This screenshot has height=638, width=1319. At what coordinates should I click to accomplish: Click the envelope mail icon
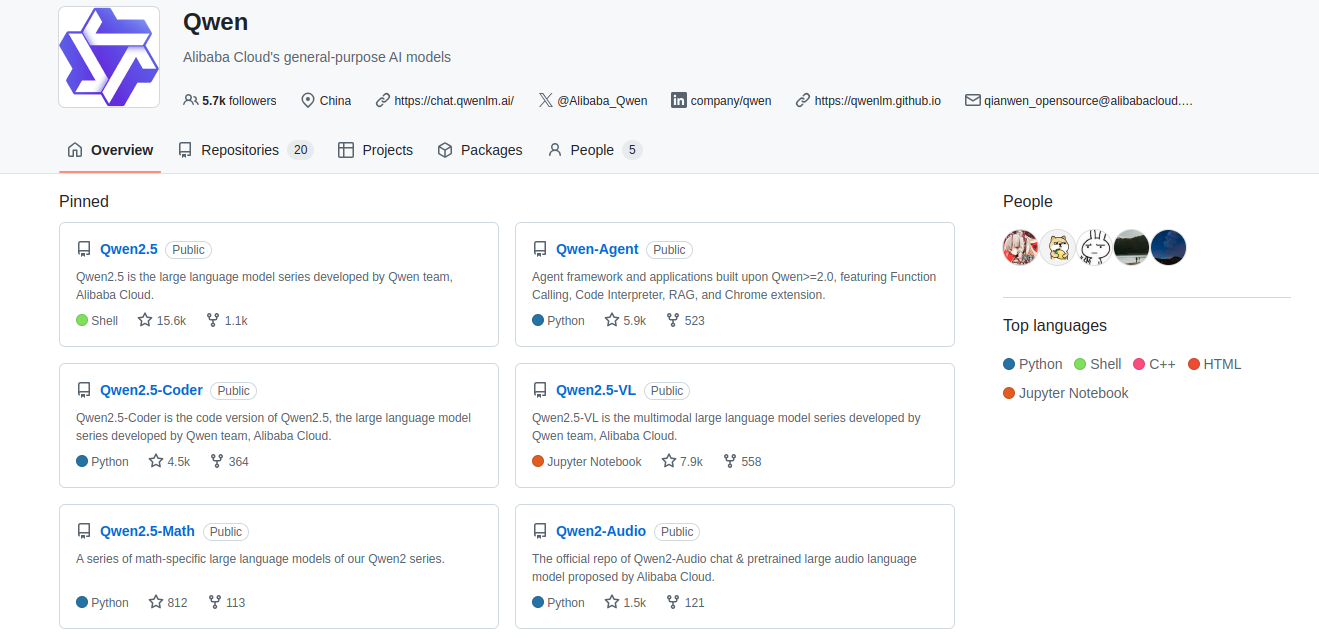972,100
